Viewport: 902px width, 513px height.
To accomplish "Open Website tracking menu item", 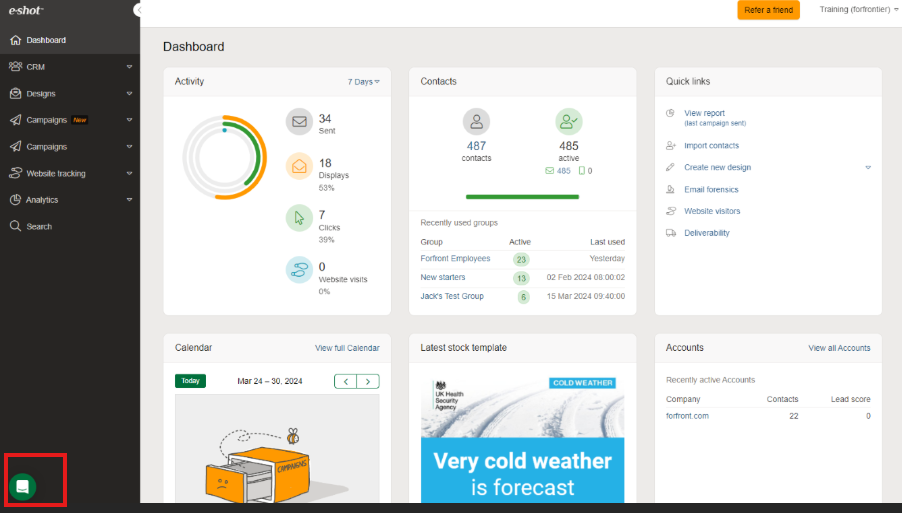I will click(x=56, y=173).
